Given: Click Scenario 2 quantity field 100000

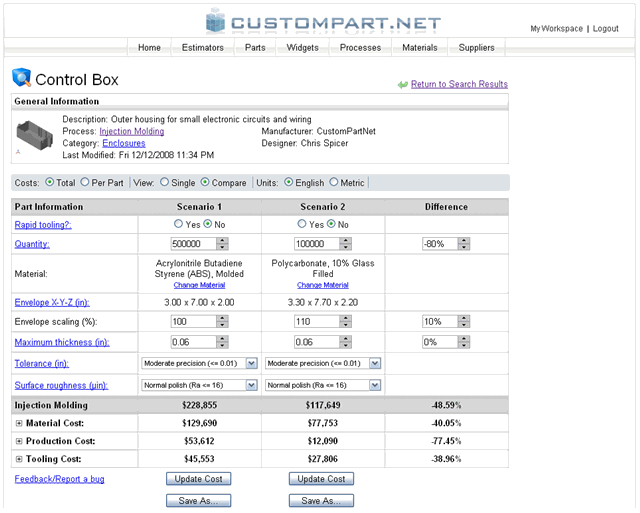Looking at the screenshot, I should (317, 244).
